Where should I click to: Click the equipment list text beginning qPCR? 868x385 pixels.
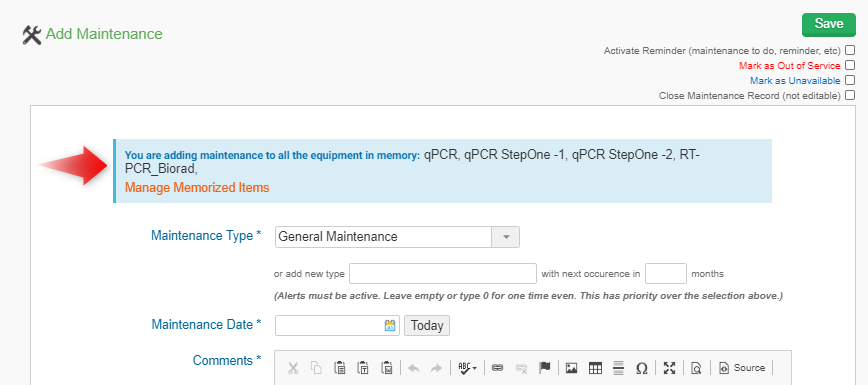(x=412, y=161)
